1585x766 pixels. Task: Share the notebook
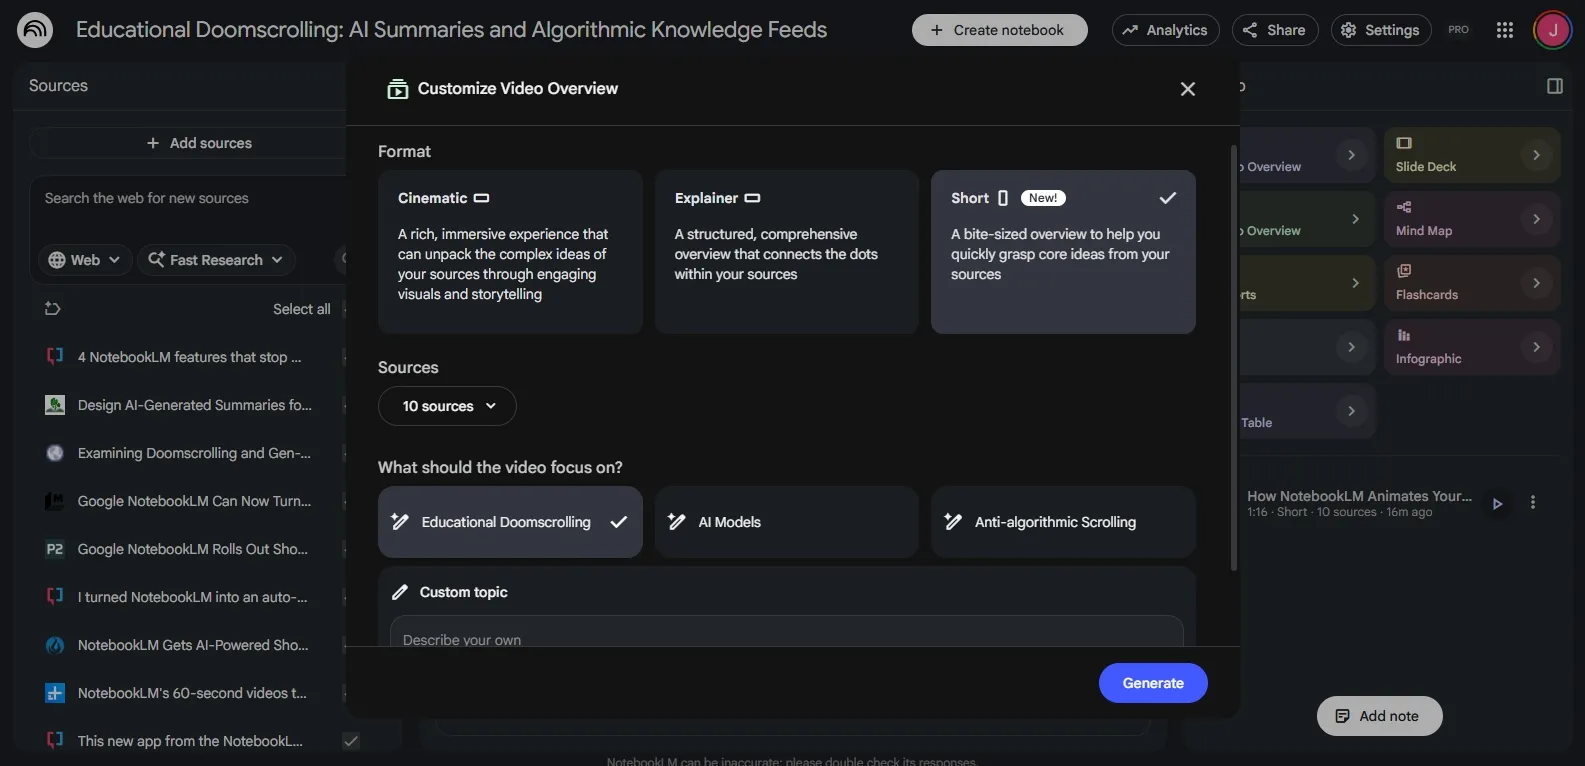click(1275, 30)
